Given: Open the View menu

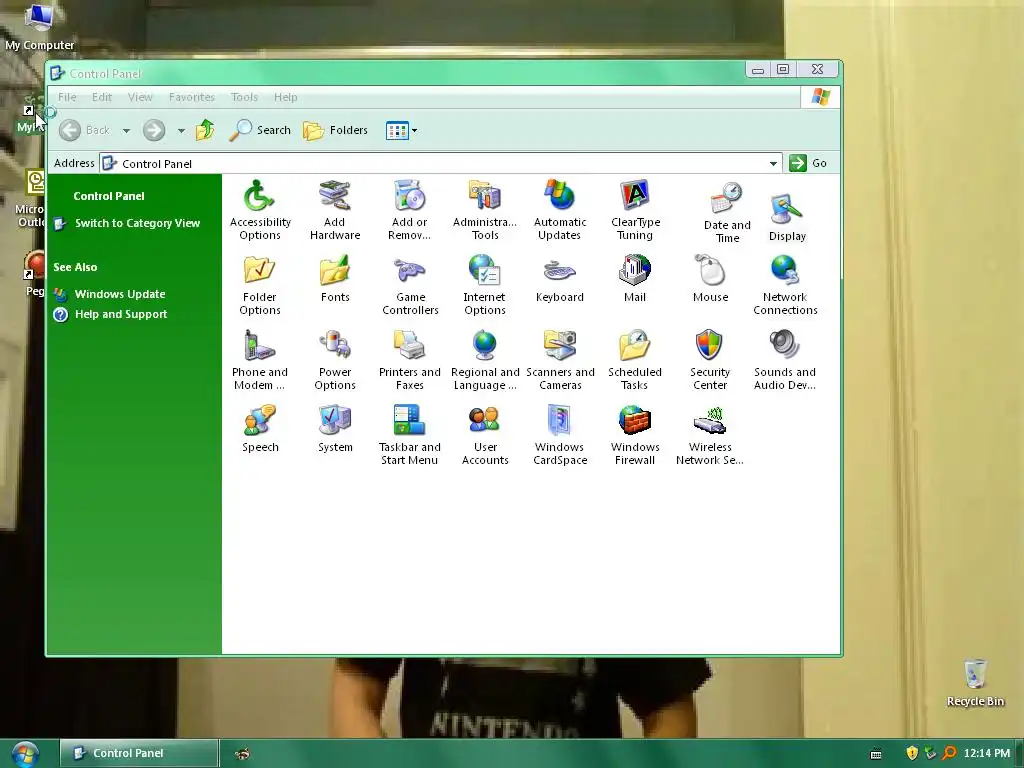Looking at the screenshot, I should coord(140,97).
